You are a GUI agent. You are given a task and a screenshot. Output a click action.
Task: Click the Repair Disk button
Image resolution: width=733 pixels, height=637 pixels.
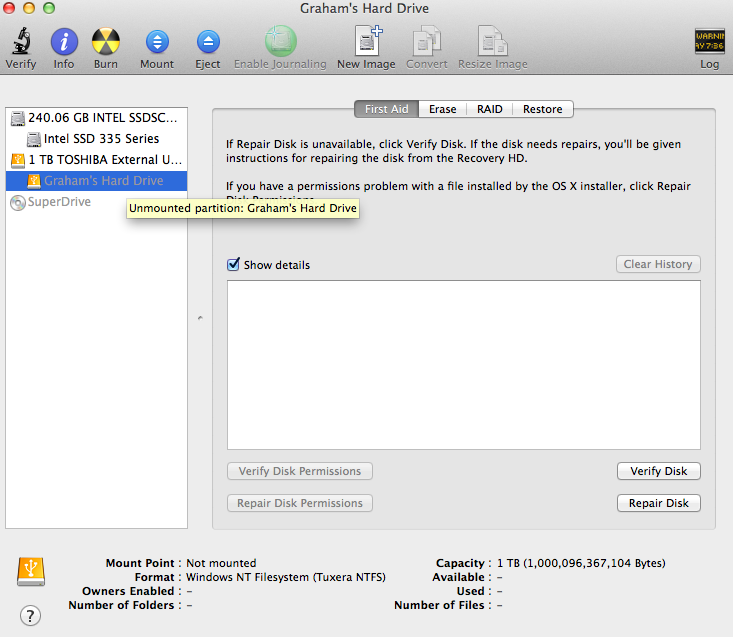click(659, 503)
